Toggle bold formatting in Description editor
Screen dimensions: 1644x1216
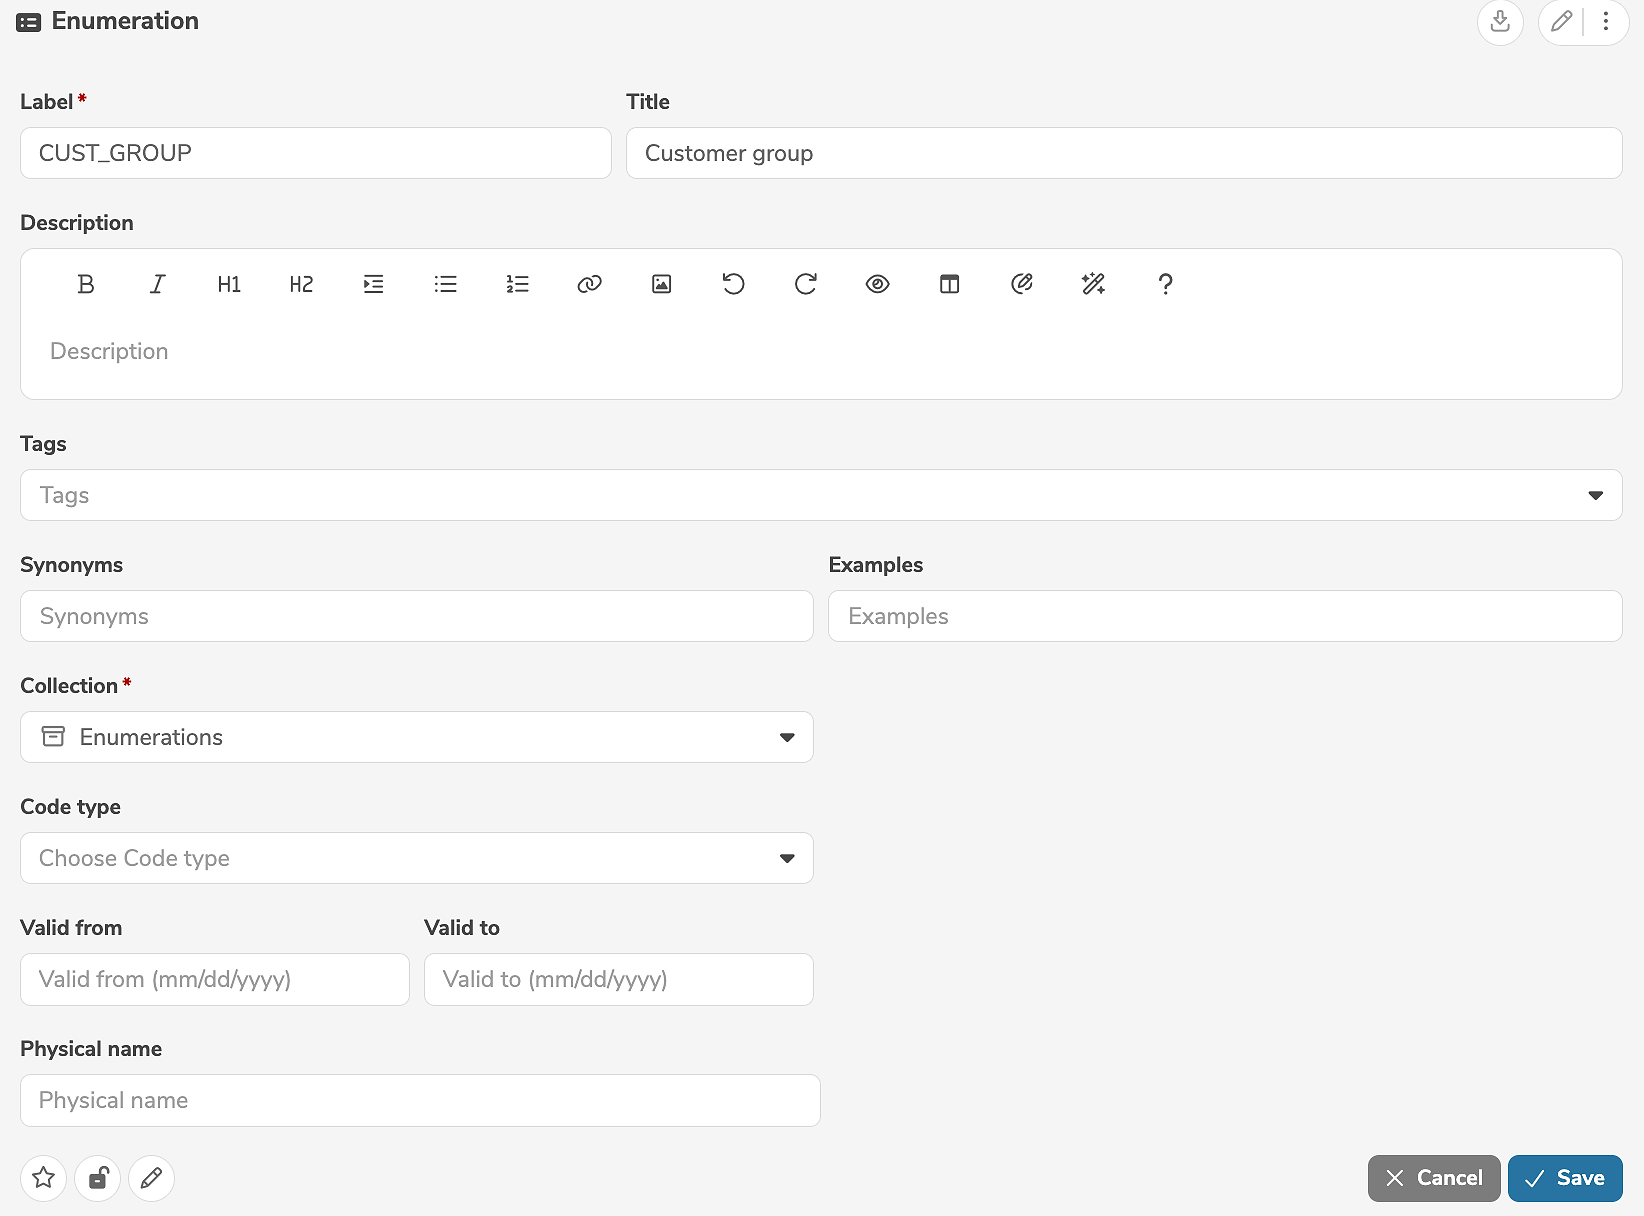click(86, 284)
